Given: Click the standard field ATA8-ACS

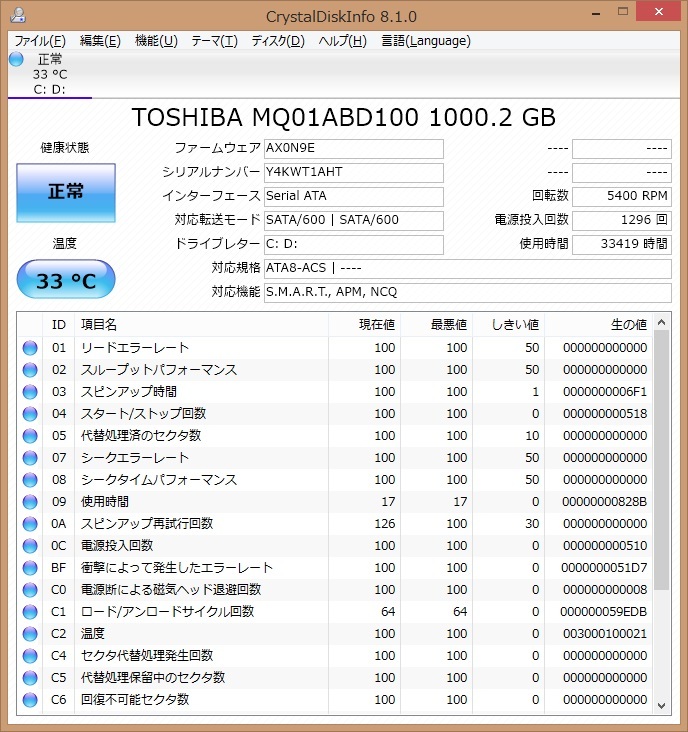Looking at the screenshot, I should (x=468, y=268).
